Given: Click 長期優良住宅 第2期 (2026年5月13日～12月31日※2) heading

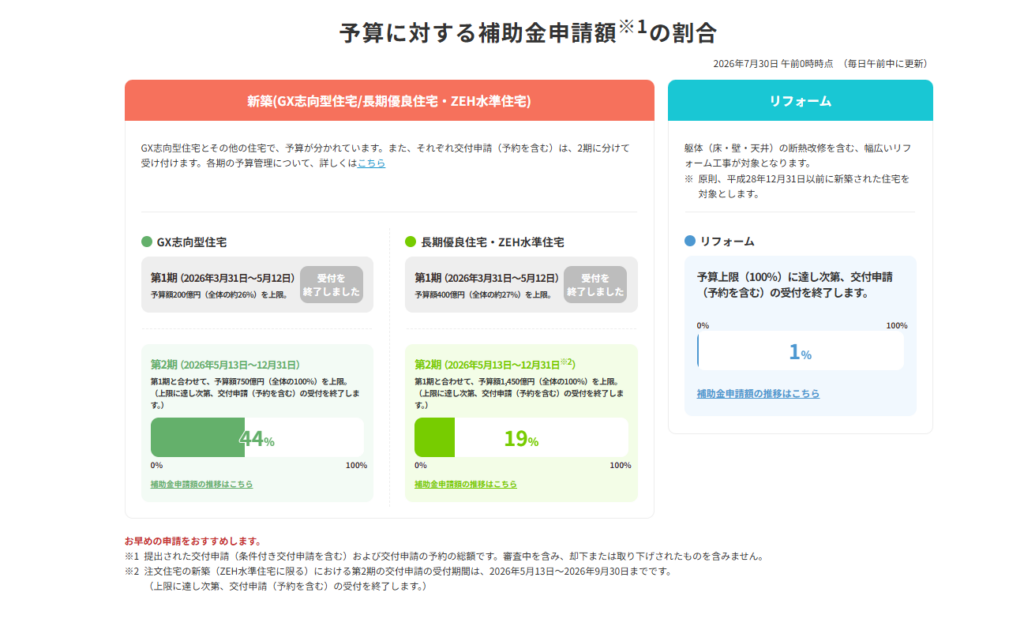Looking at the screenshot, I should [495, 364].
